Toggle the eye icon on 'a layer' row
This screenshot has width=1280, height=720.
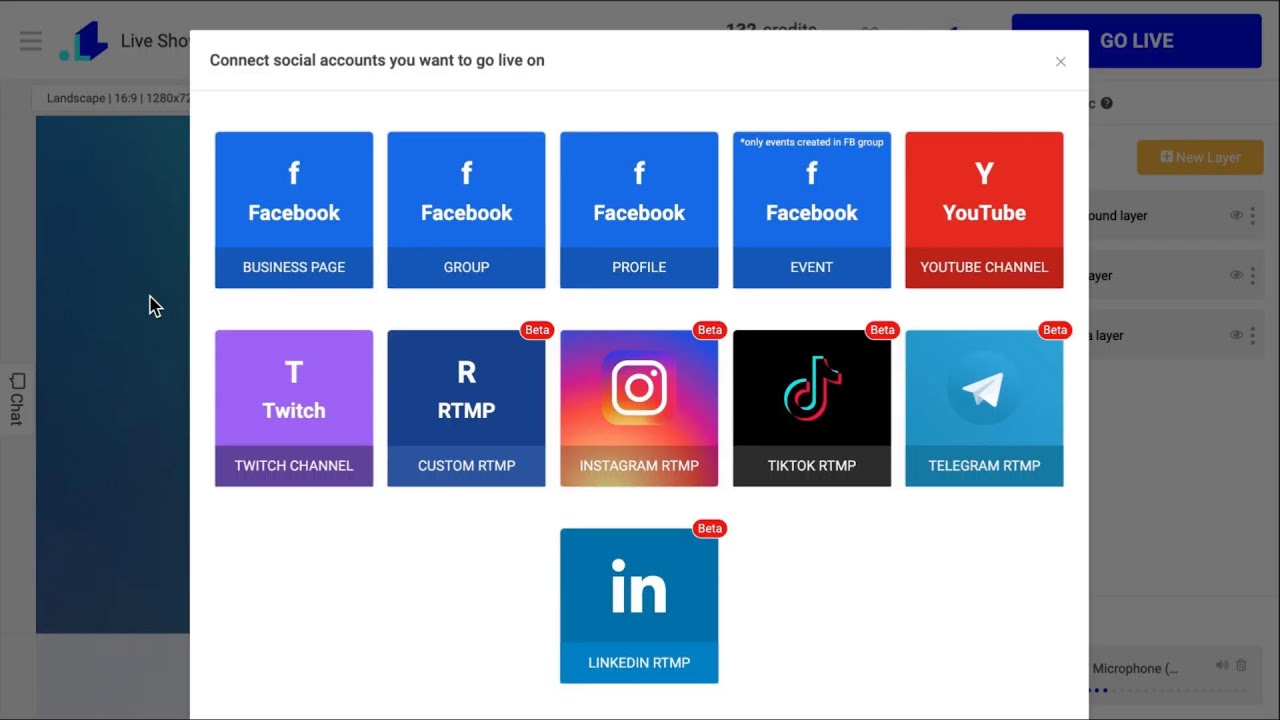pyautogui.click(x=1236, y=335)
